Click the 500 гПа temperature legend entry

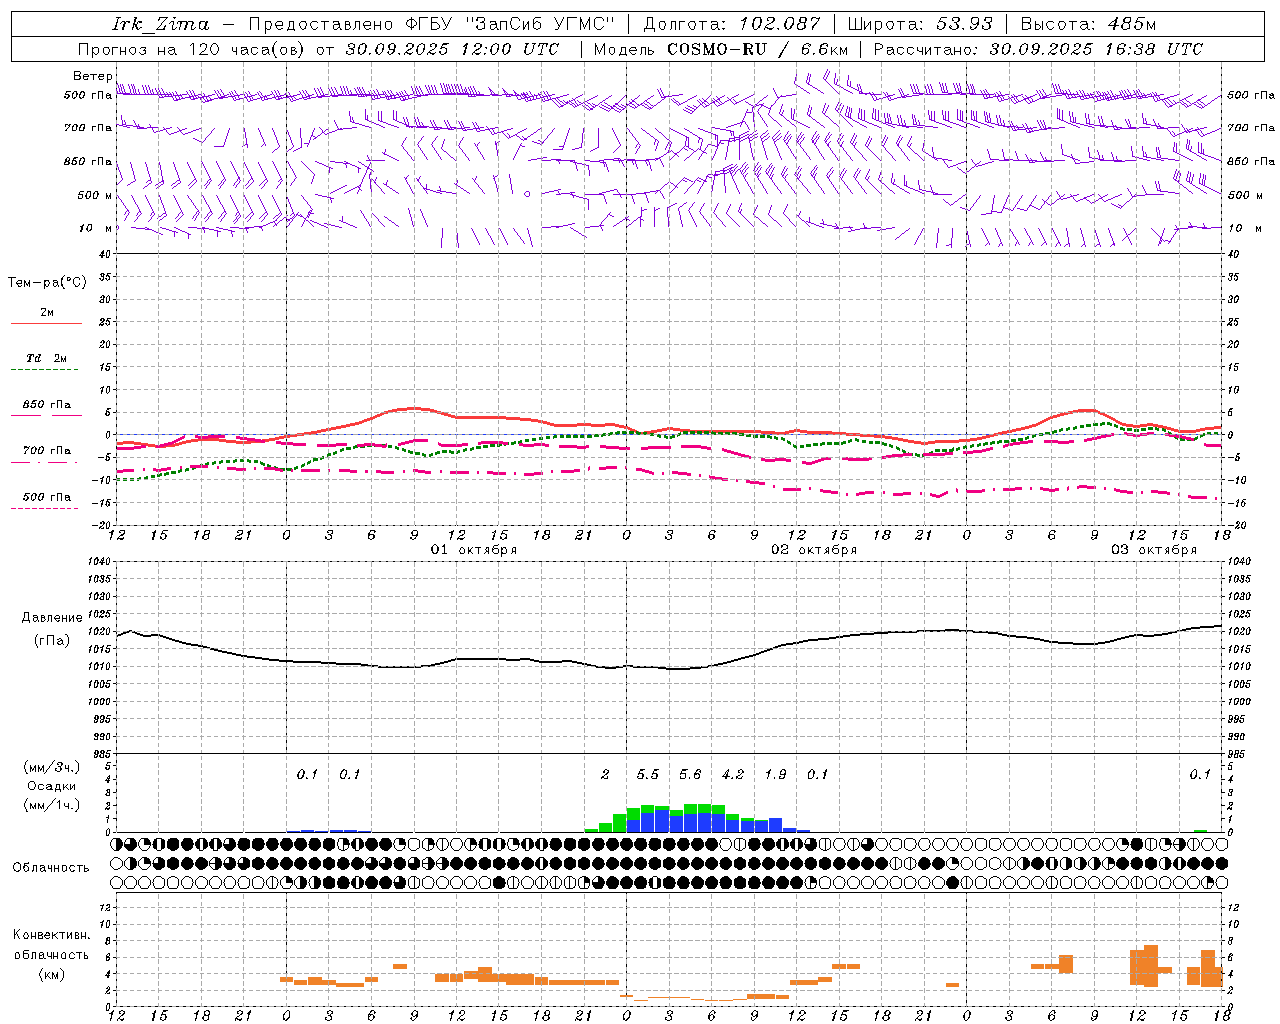click(47, 496)
